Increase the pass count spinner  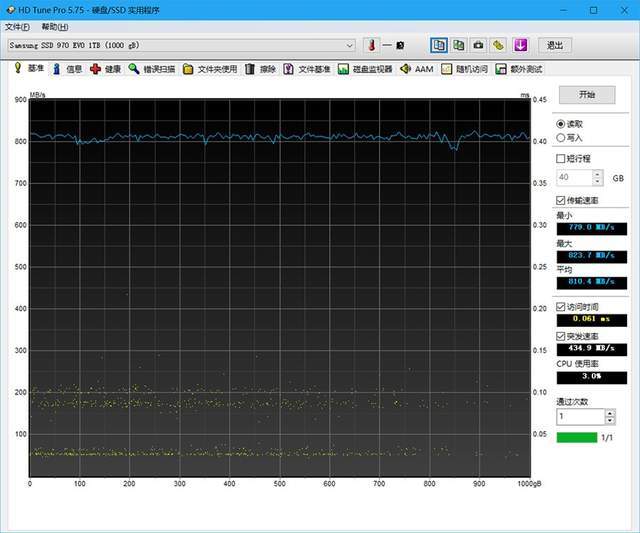click(610, 413)
